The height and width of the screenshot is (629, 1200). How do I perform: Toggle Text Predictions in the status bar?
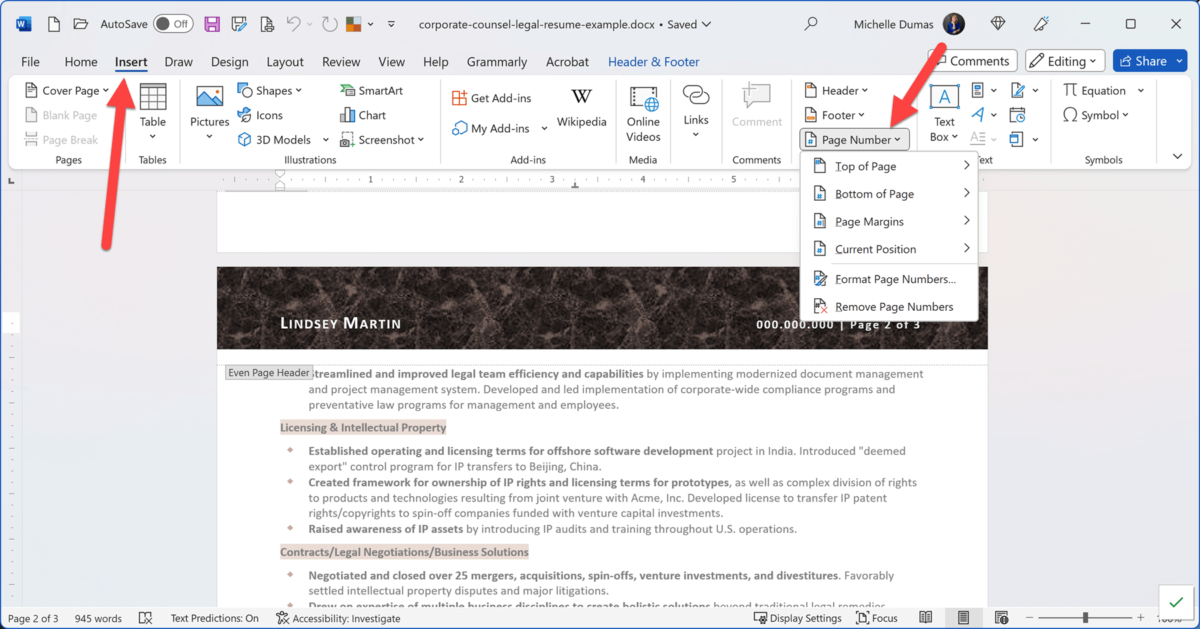click(x=214, y=618)
